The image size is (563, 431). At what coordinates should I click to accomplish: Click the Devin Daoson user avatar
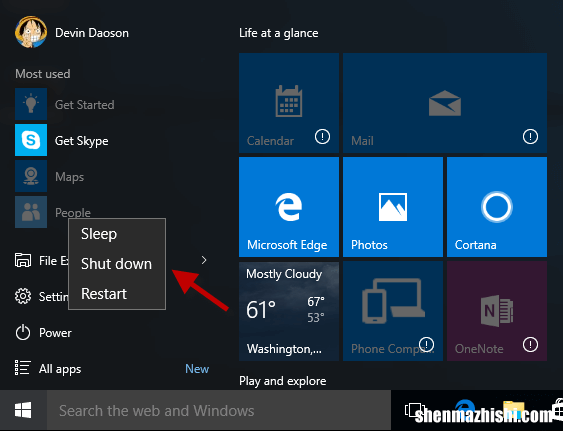click(x=31, y=32)
